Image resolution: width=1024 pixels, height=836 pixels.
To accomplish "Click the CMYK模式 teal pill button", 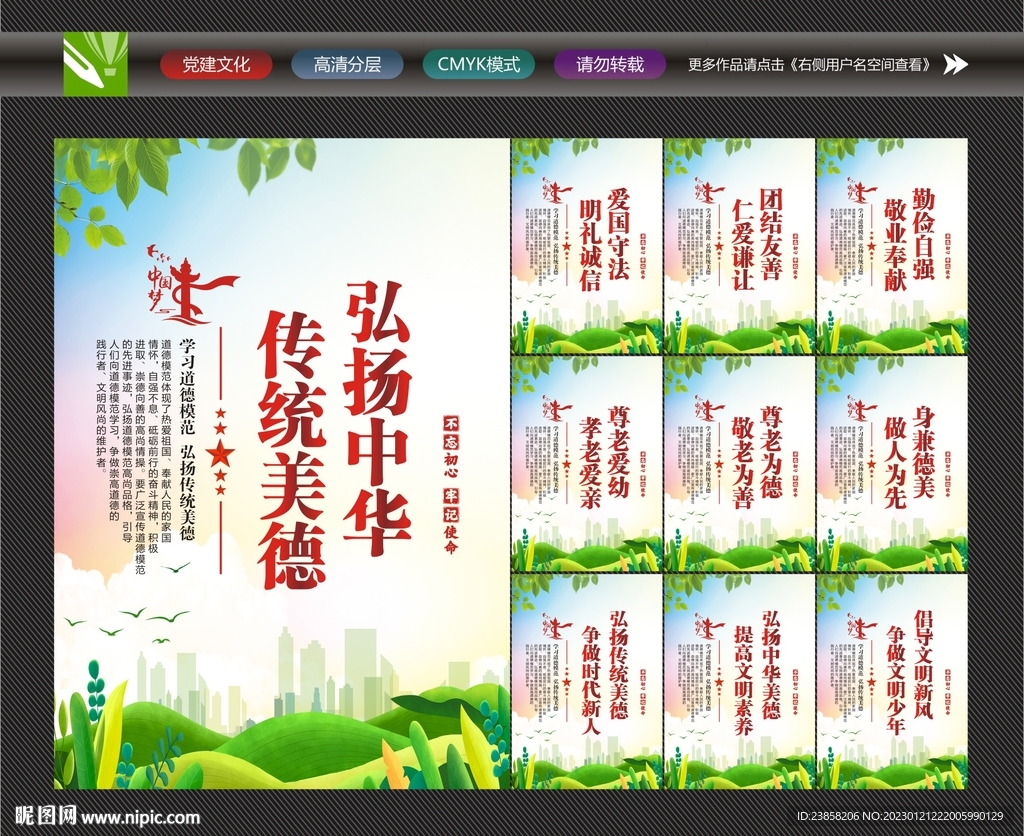I will tap(479, 65).
